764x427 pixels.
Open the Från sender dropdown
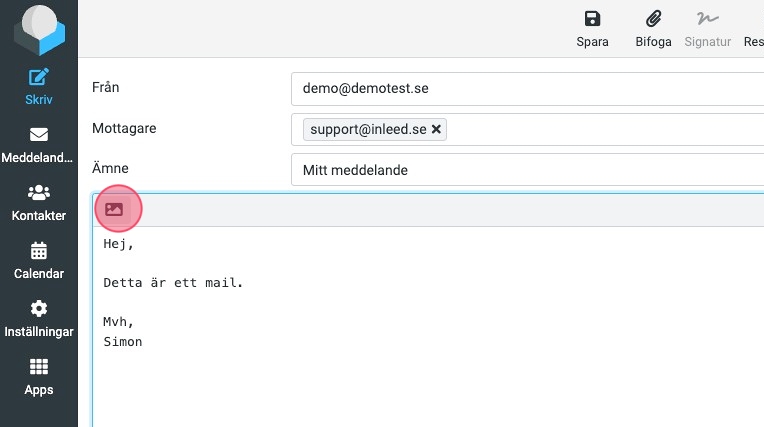(527, 88)
